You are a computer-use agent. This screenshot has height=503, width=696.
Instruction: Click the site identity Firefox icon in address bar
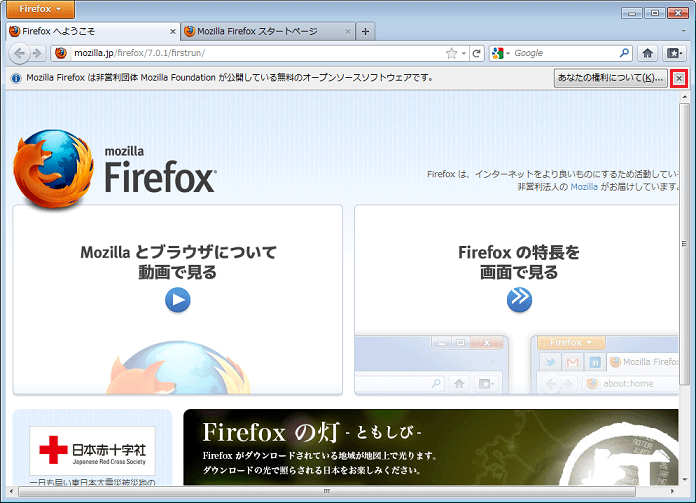61,53
